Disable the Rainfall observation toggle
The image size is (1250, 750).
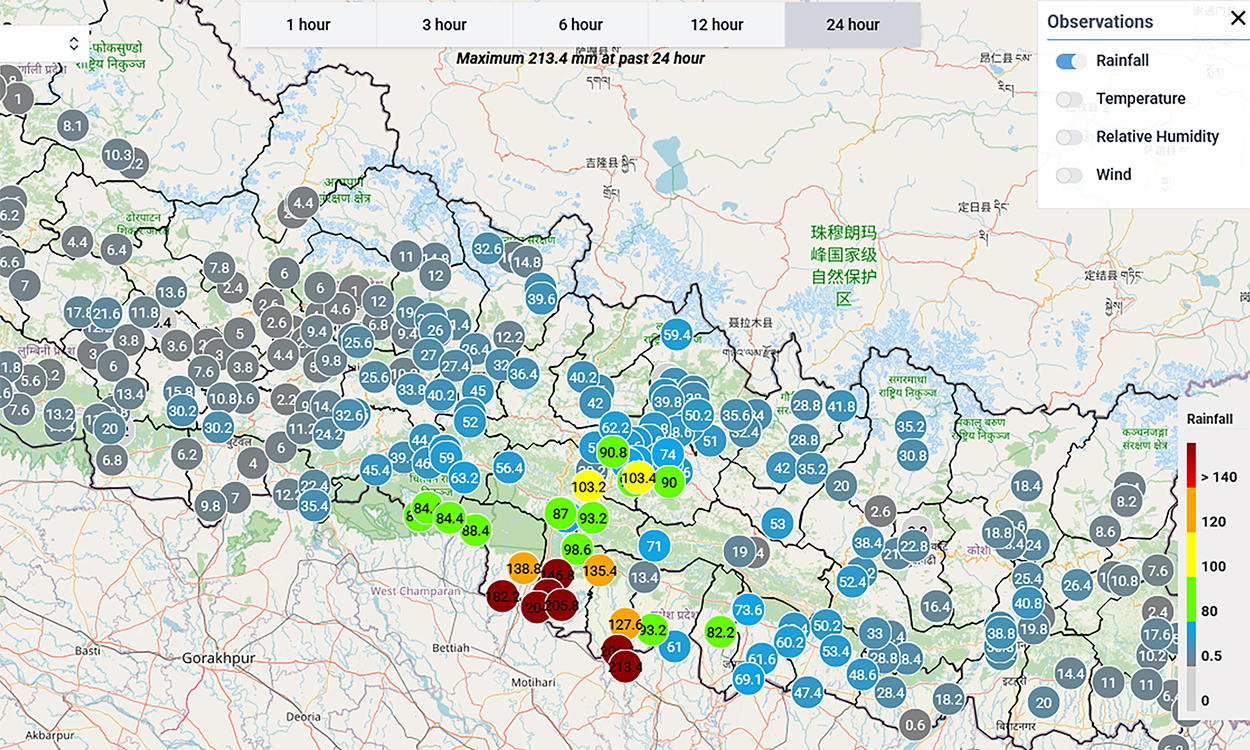point(1070,61)
